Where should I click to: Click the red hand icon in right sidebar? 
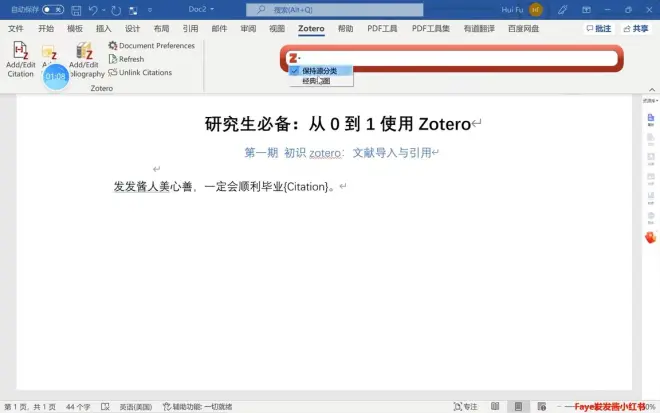click(650, 237)
